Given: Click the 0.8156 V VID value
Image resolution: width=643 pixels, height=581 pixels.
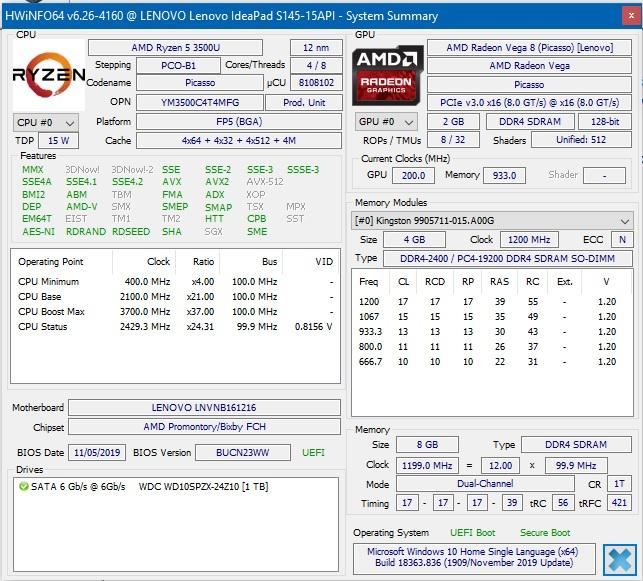Looking at the screenshot, I should [313, 327].
